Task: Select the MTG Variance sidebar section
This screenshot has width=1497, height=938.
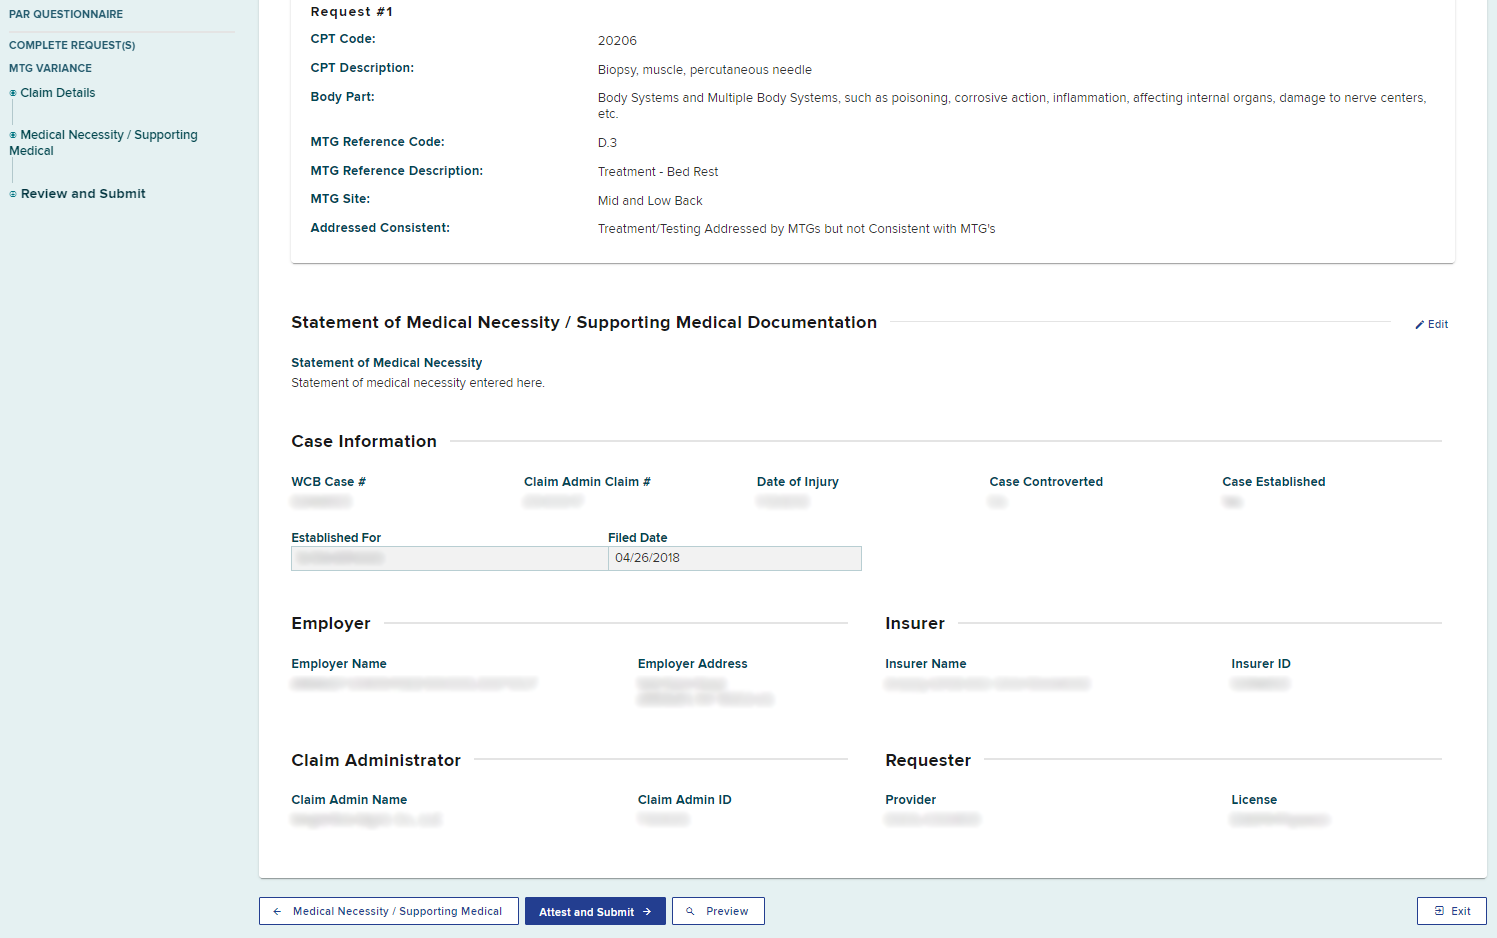Action: pyautogui.click(x=50, y=68)
